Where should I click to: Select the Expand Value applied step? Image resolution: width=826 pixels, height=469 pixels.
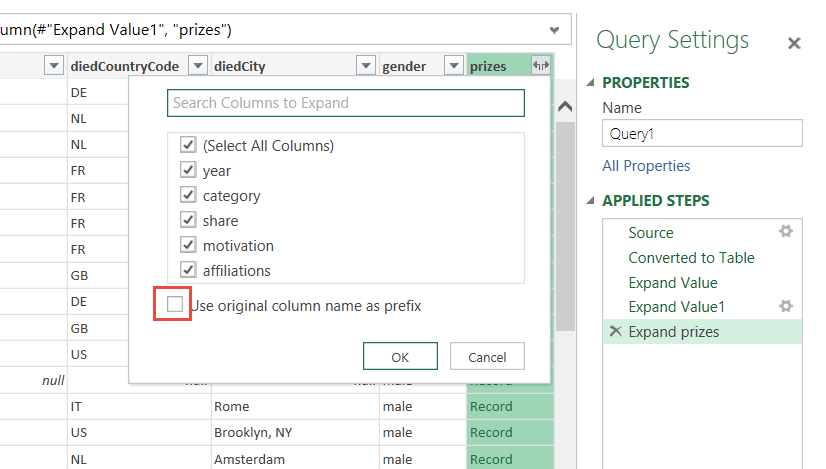[672, 282]
